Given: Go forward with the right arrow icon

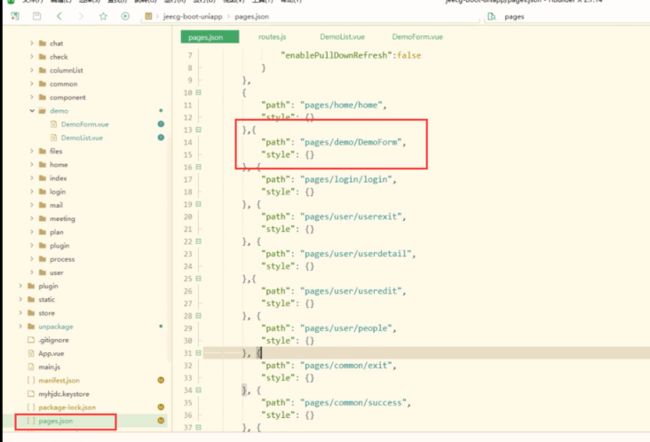Looking at the screenshot, I should 81,16.
